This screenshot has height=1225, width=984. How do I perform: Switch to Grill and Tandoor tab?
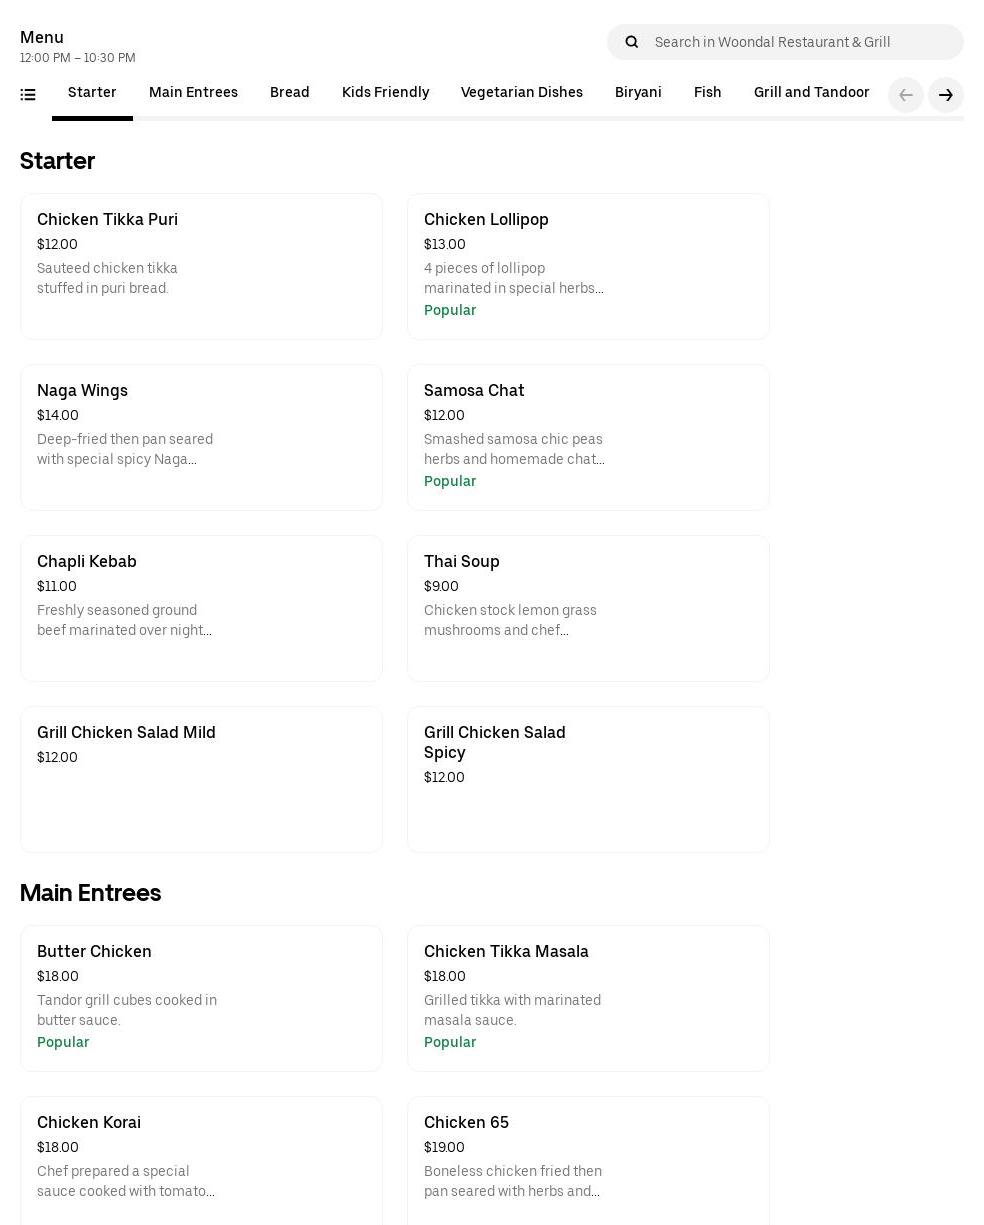[x=811, y=93]
